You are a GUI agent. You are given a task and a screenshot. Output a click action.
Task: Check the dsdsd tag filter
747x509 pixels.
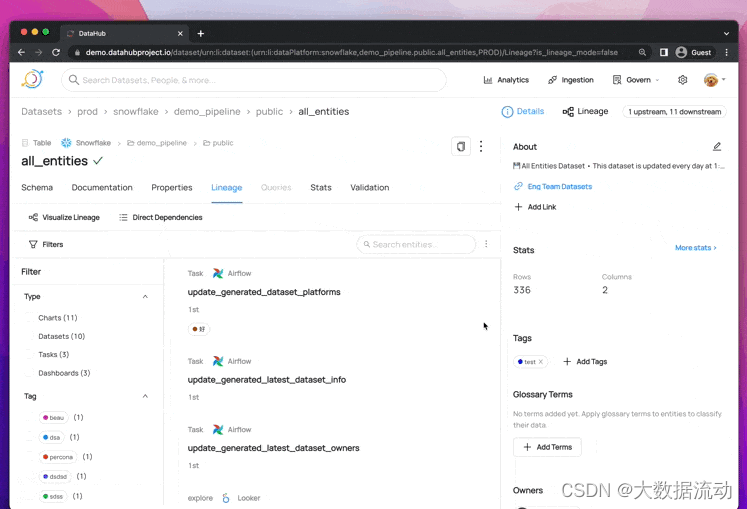(x=30, y=477)
